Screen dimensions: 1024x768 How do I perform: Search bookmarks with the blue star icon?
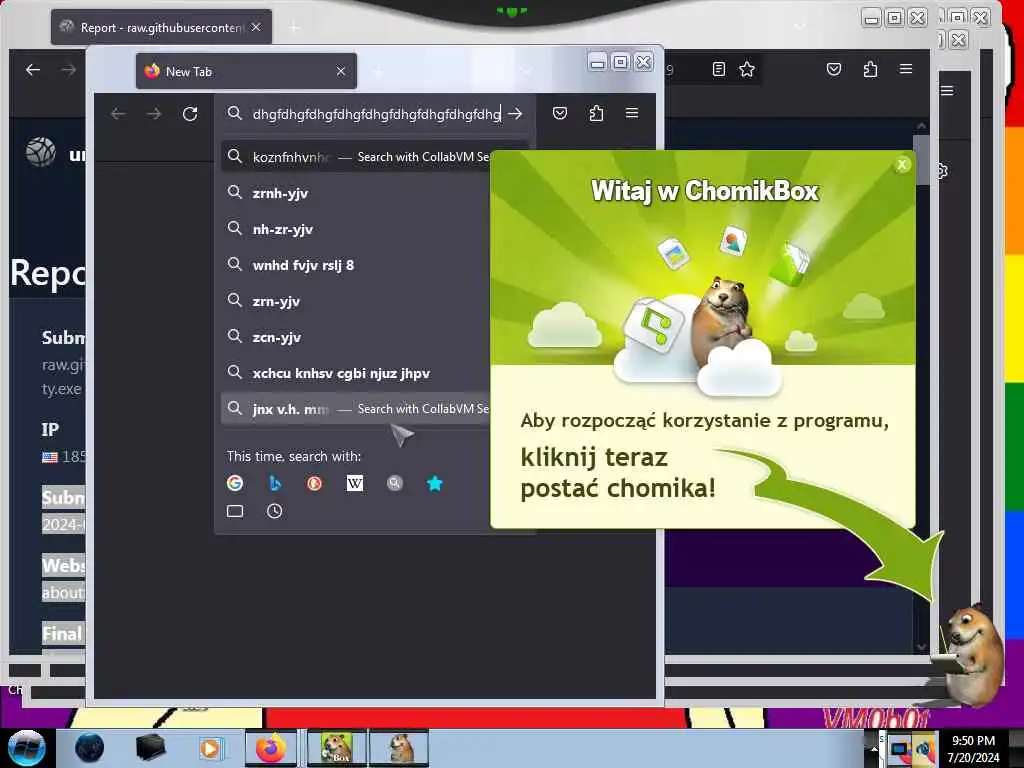coord(434,483)
